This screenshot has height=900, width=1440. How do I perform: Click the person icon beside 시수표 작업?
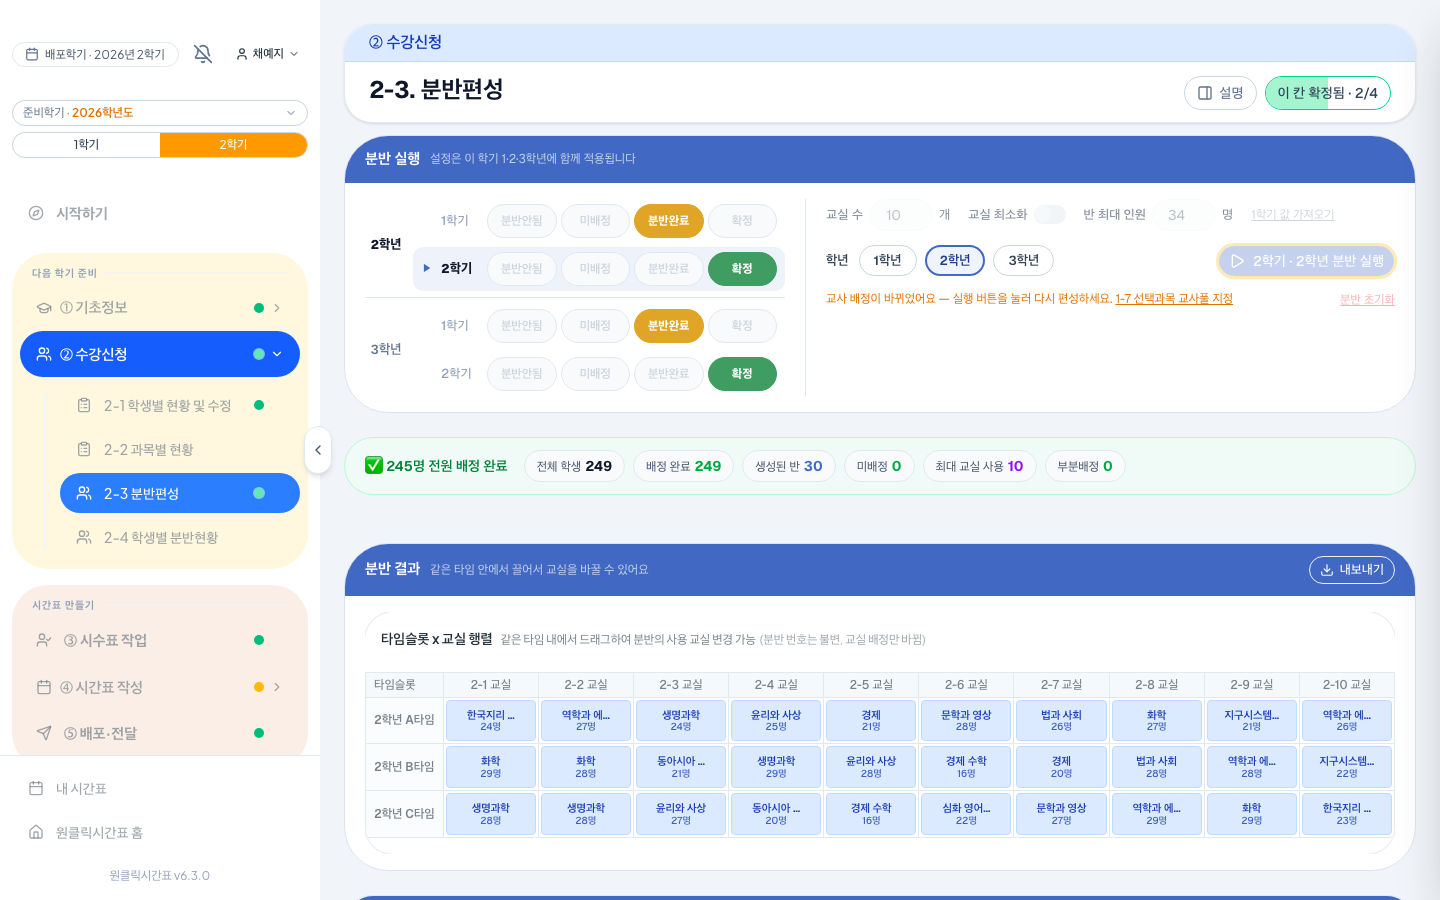(x=44, y=640)
